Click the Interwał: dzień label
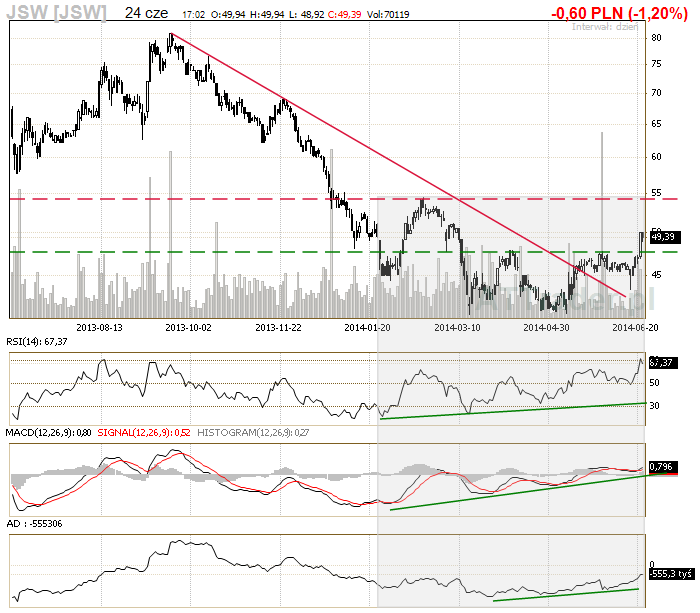The height and width of the screenshot is (613, 700). (605, 27)
